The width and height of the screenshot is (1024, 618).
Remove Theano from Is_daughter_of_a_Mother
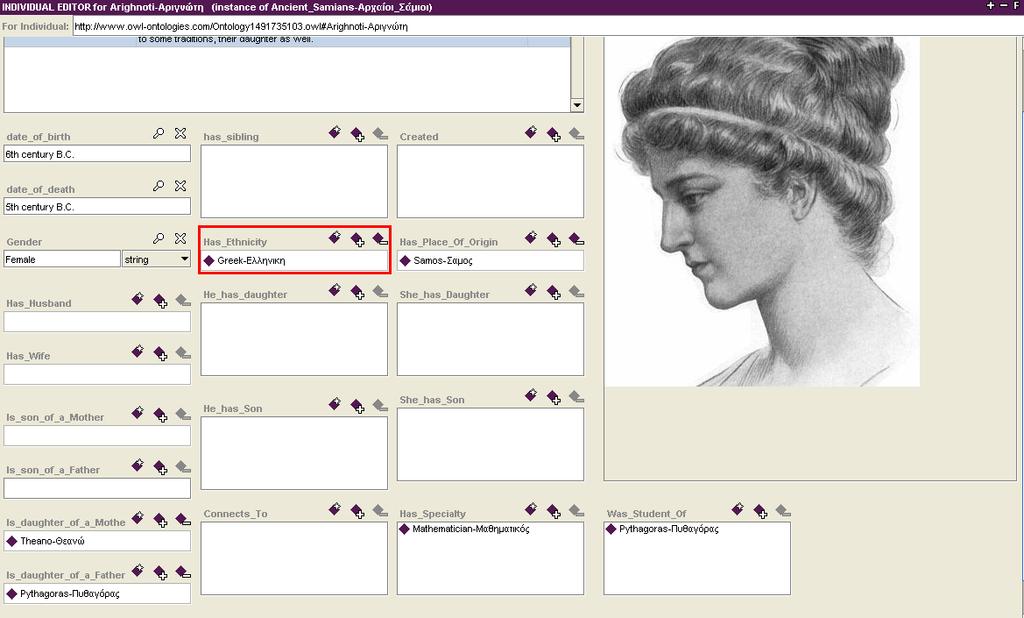point(184,519)
